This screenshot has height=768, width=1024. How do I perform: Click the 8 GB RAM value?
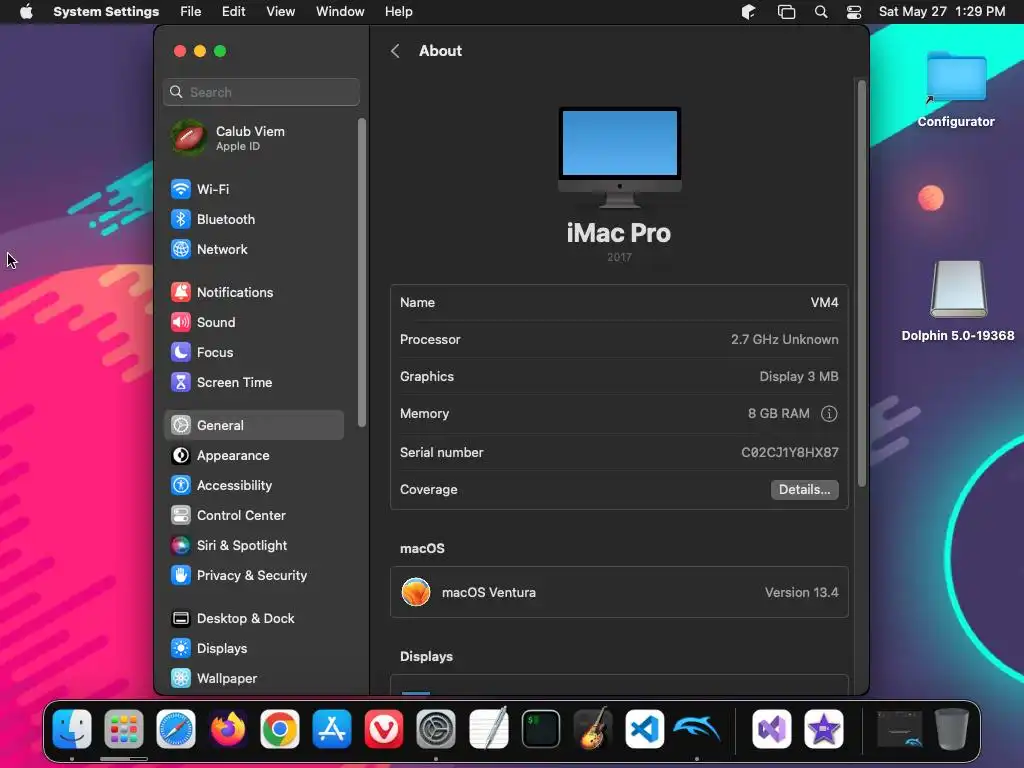coord(778,413)
